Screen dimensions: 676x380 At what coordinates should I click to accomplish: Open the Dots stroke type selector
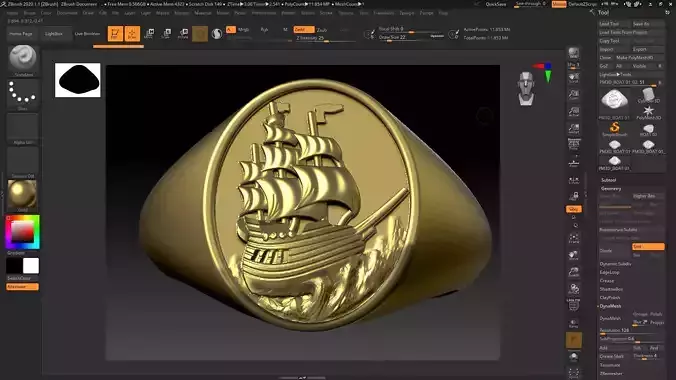23,94
